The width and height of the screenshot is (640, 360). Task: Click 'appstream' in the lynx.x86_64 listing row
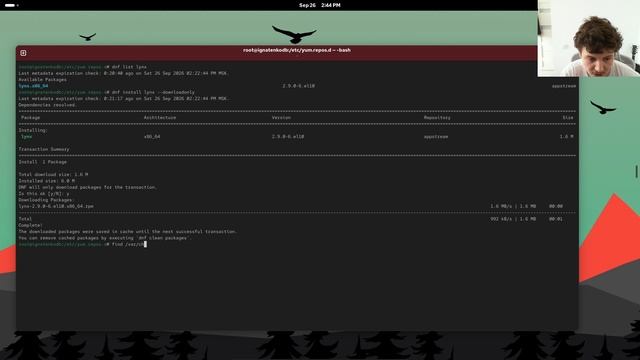[564, 86]
